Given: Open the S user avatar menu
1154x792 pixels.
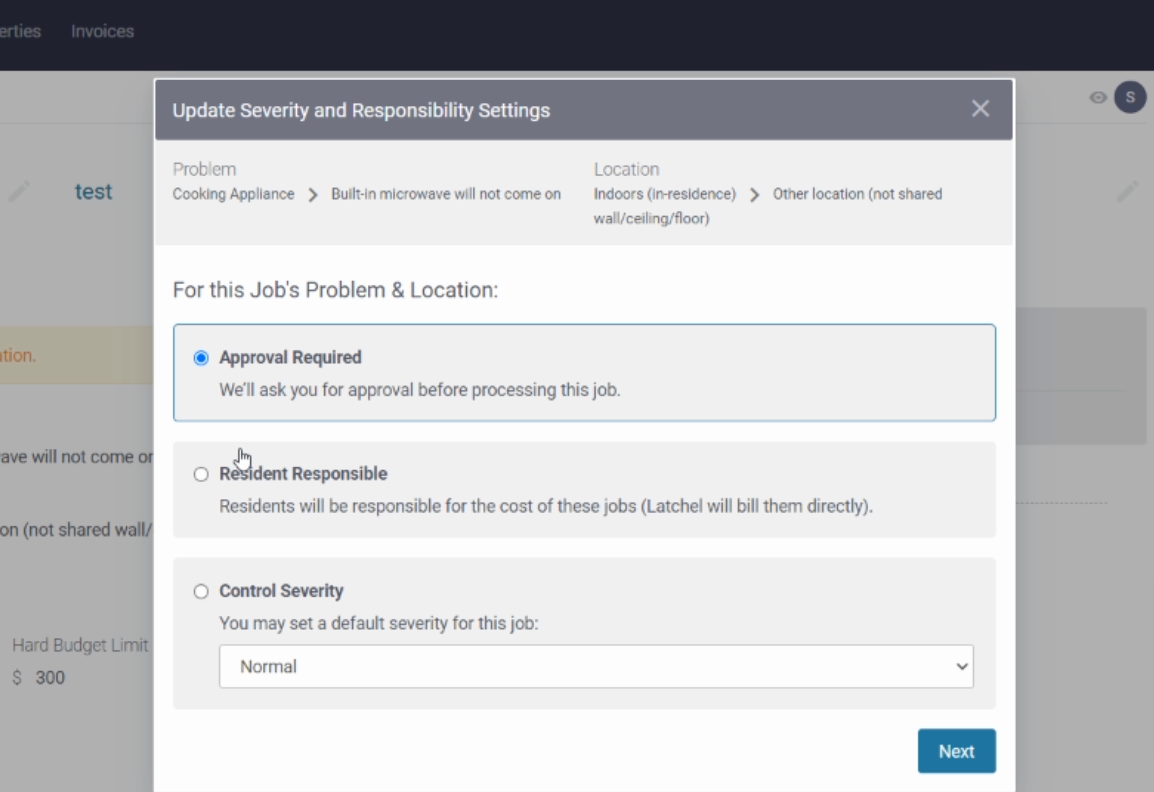Looking at the screenshot, I should click(x=1129, y=97).
